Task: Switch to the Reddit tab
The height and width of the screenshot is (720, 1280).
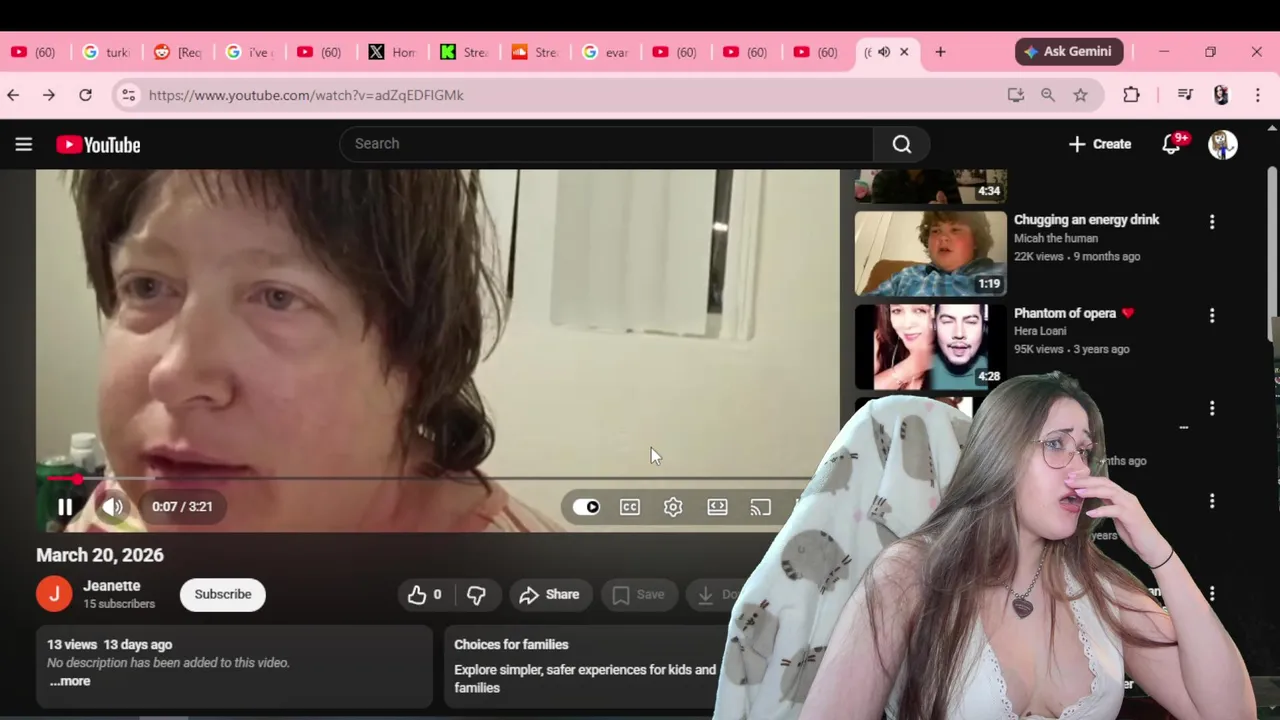Action: (x=178, y=52)
